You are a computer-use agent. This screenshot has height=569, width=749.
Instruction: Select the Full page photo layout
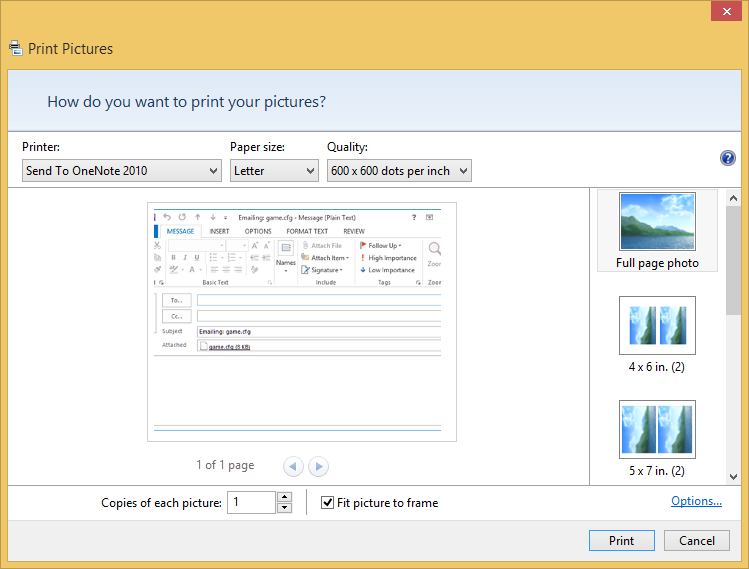[x=657, y=231]
